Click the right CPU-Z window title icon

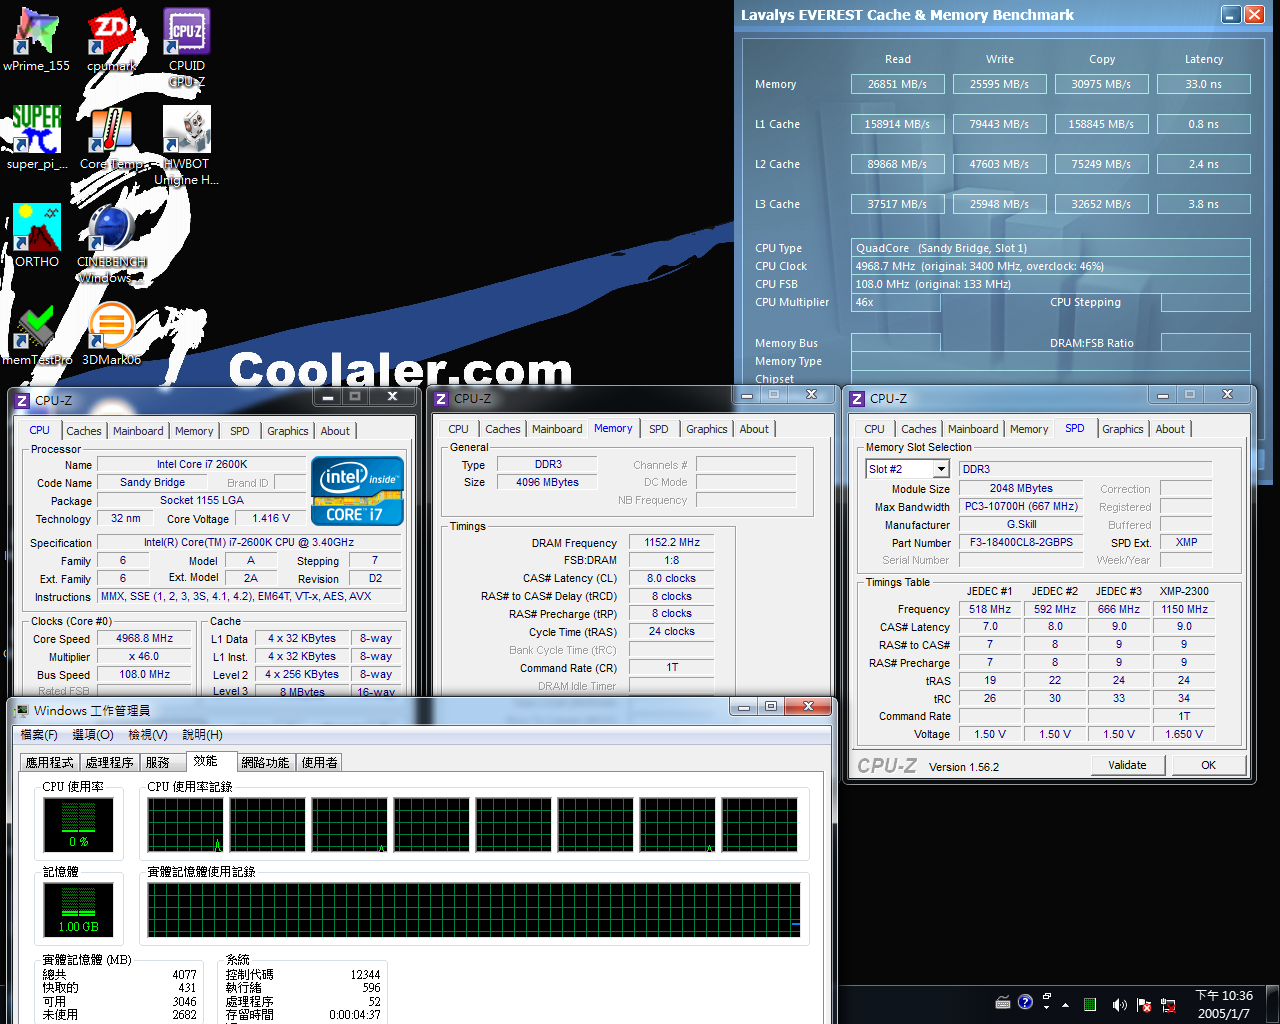click(857, 398)
